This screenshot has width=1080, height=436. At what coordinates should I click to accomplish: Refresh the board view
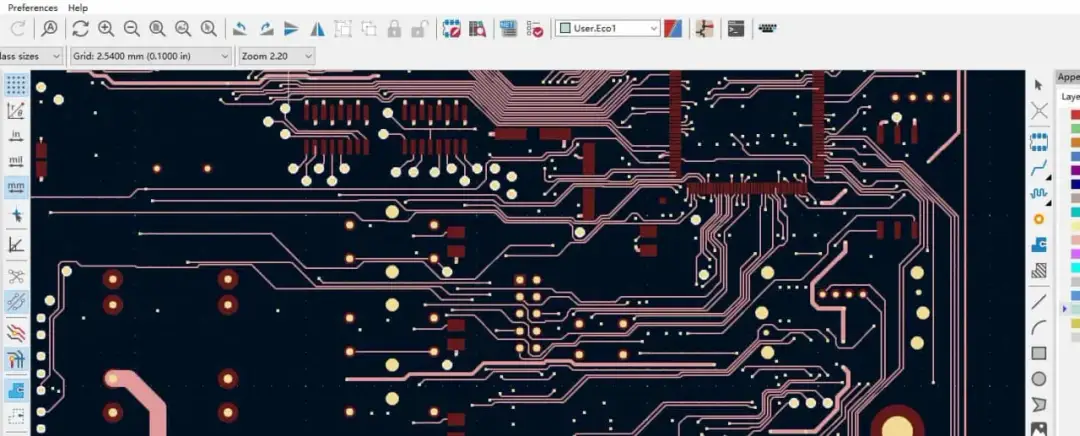point(81,28)
